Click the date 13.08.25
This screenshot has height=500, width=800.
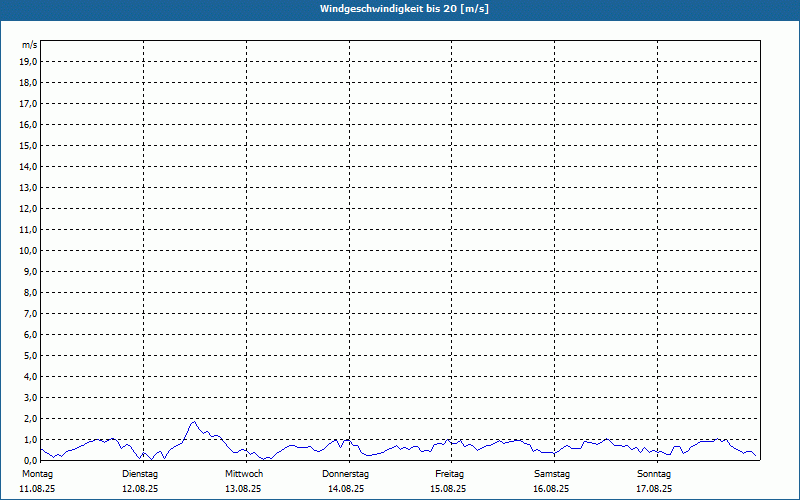[243, 489]
